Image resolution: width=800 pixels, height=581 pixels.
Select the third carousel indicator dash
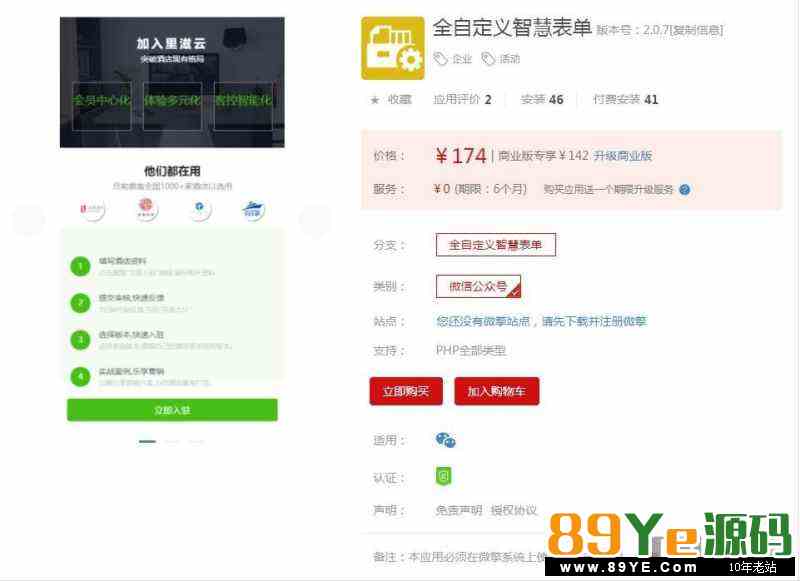point(196,441)
